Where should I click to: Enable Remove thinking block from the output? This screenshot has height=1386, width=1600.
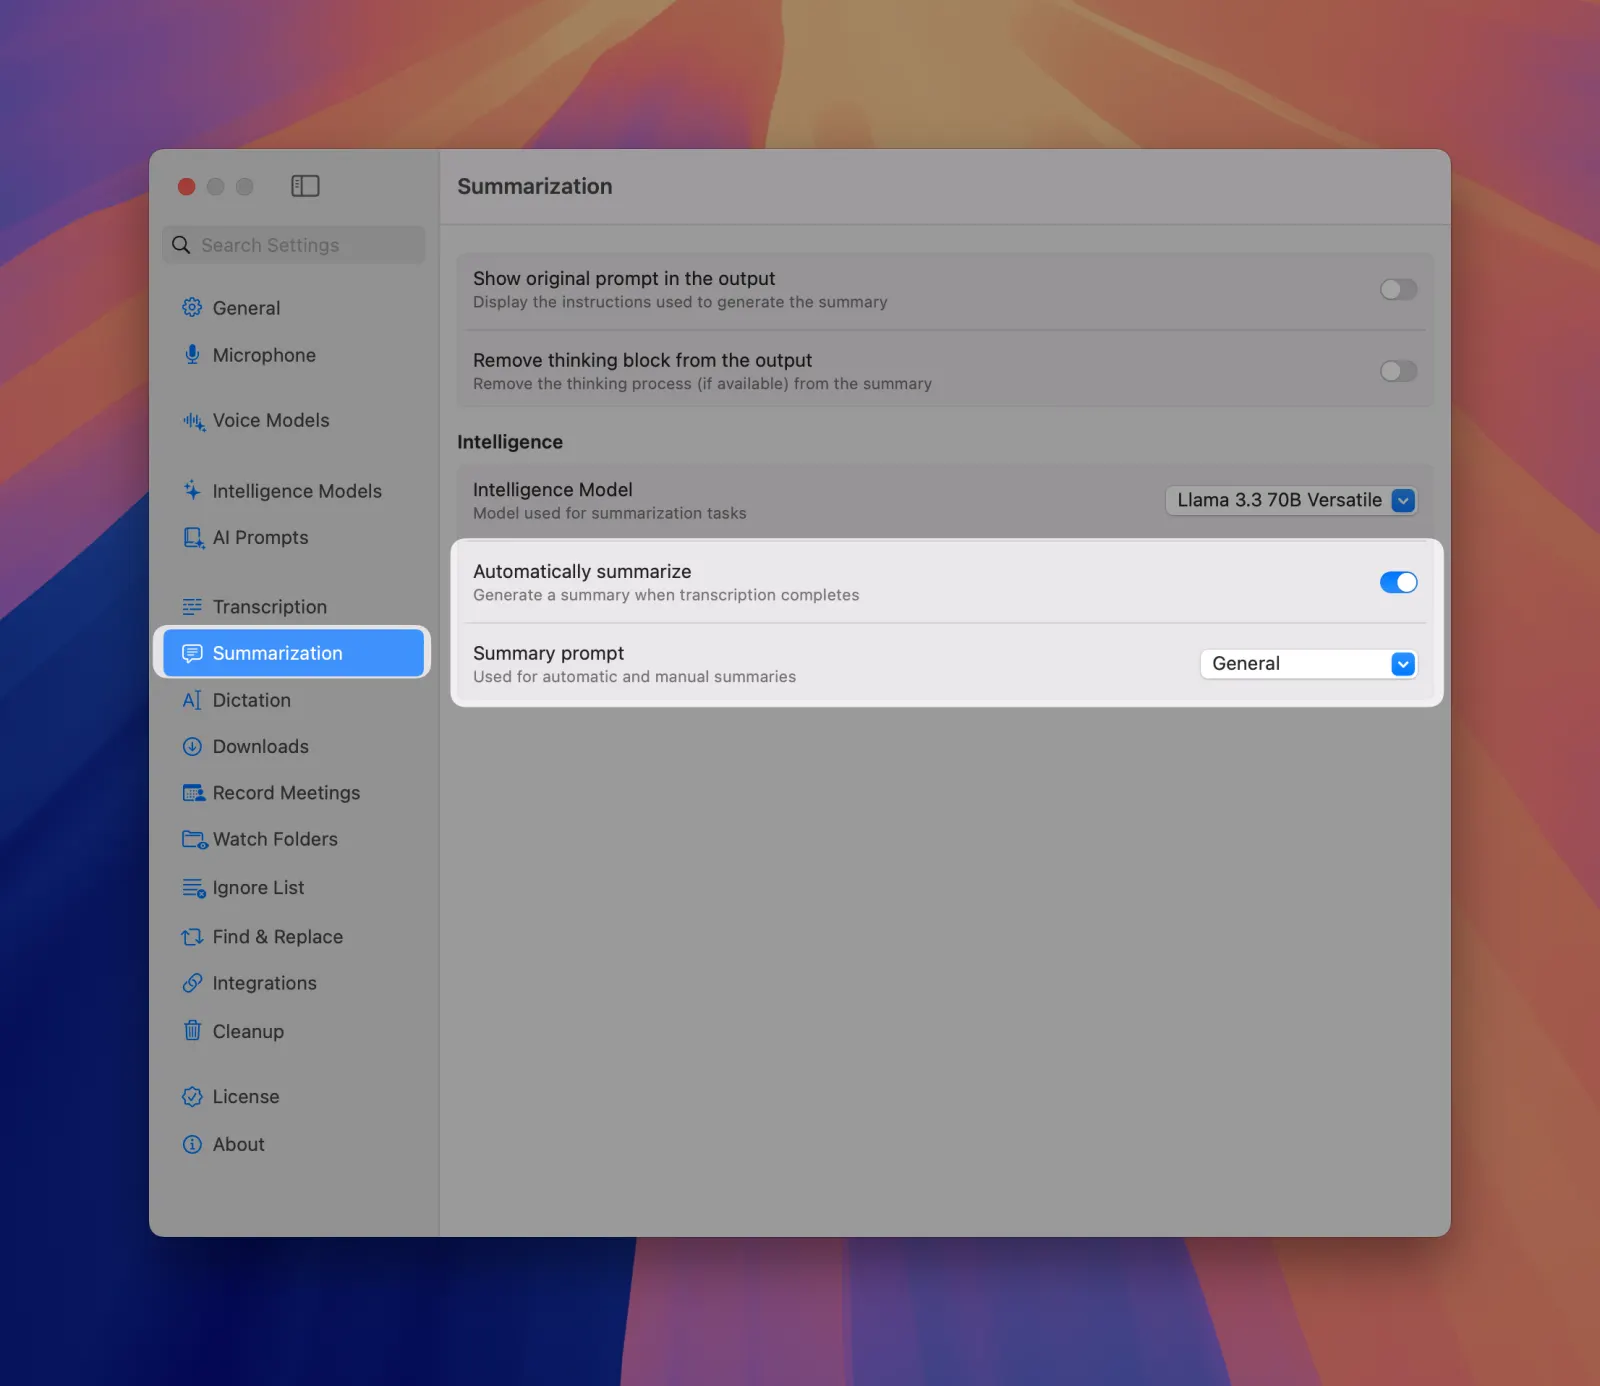click(x=1398, y=371)
